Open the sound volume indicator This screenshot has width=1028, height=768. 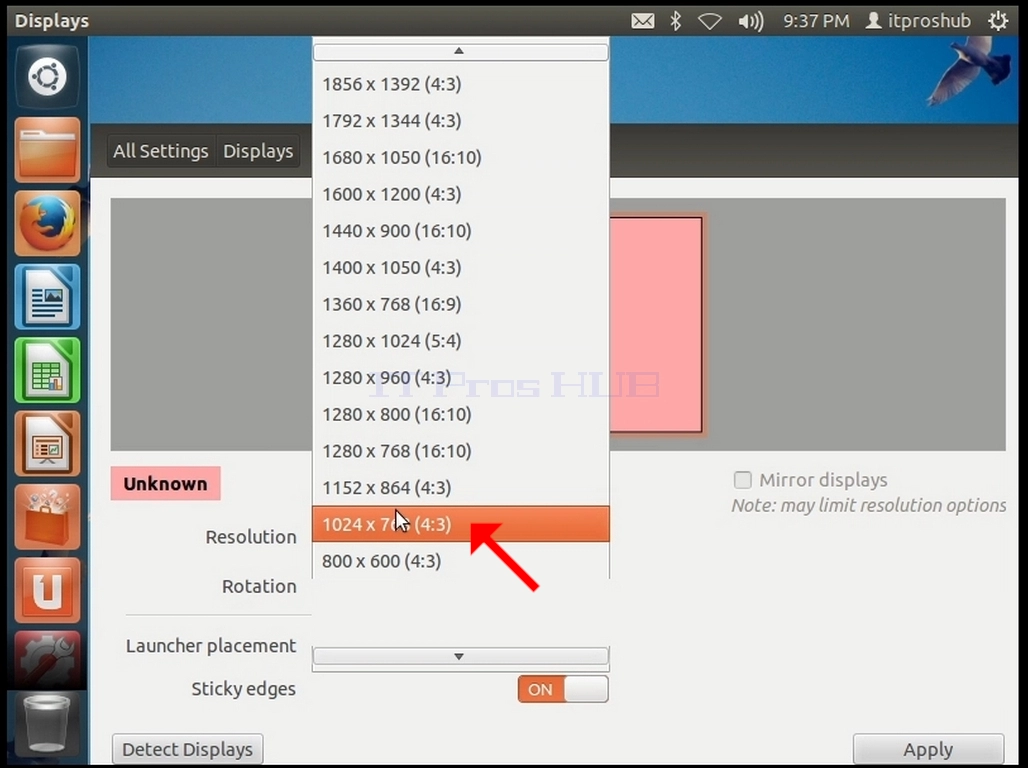[x=751, y=22]
